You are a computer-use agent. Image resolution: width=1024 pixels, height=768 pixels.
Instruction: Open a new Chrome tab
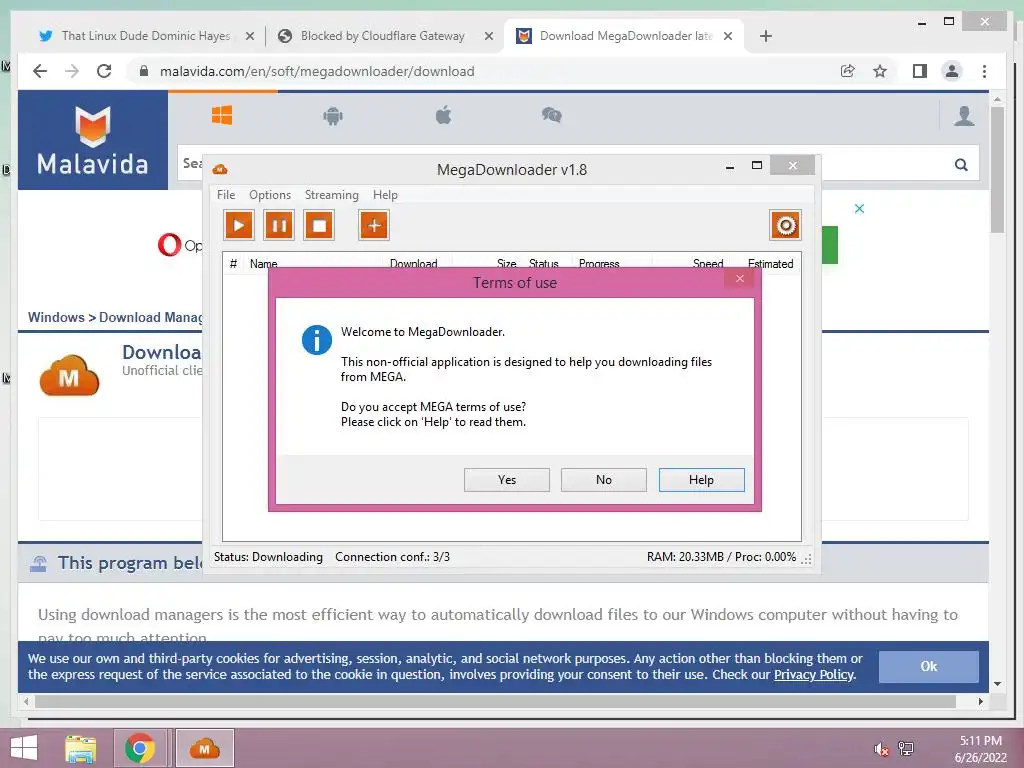coord(766,36)
